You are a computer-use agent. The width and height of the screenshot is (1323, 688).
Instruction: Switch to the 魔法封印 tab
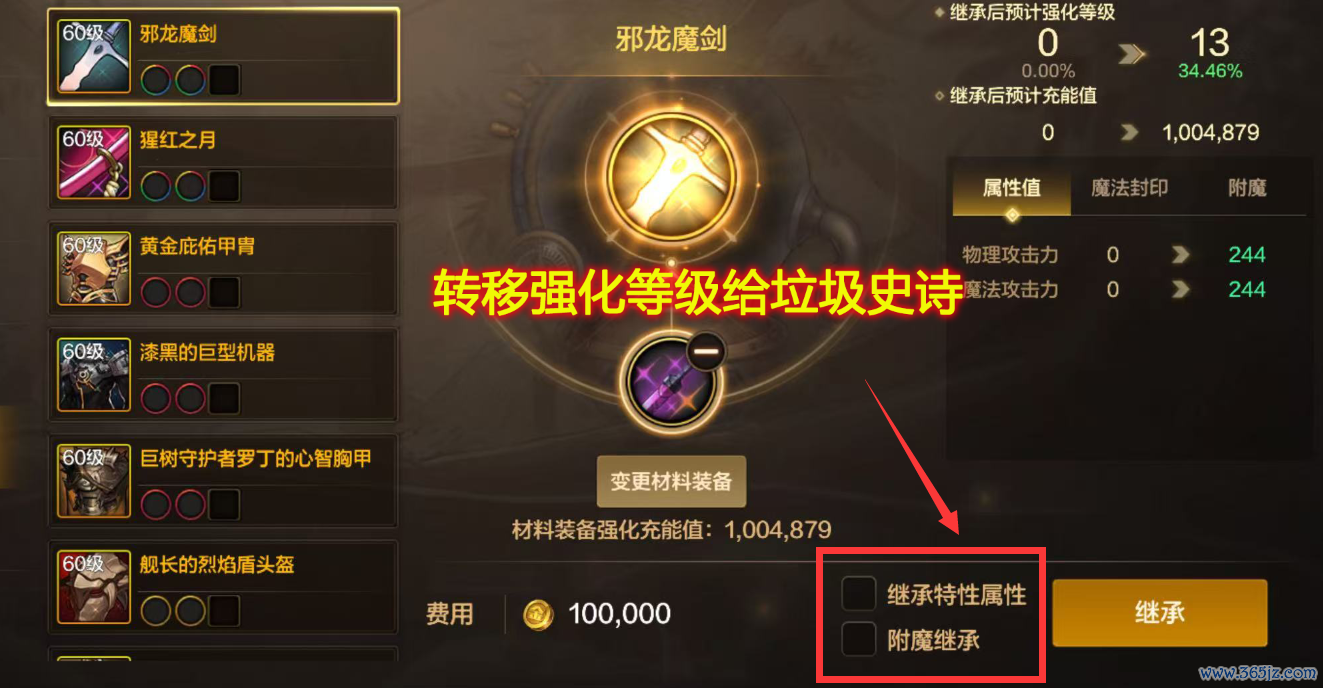1129,188
